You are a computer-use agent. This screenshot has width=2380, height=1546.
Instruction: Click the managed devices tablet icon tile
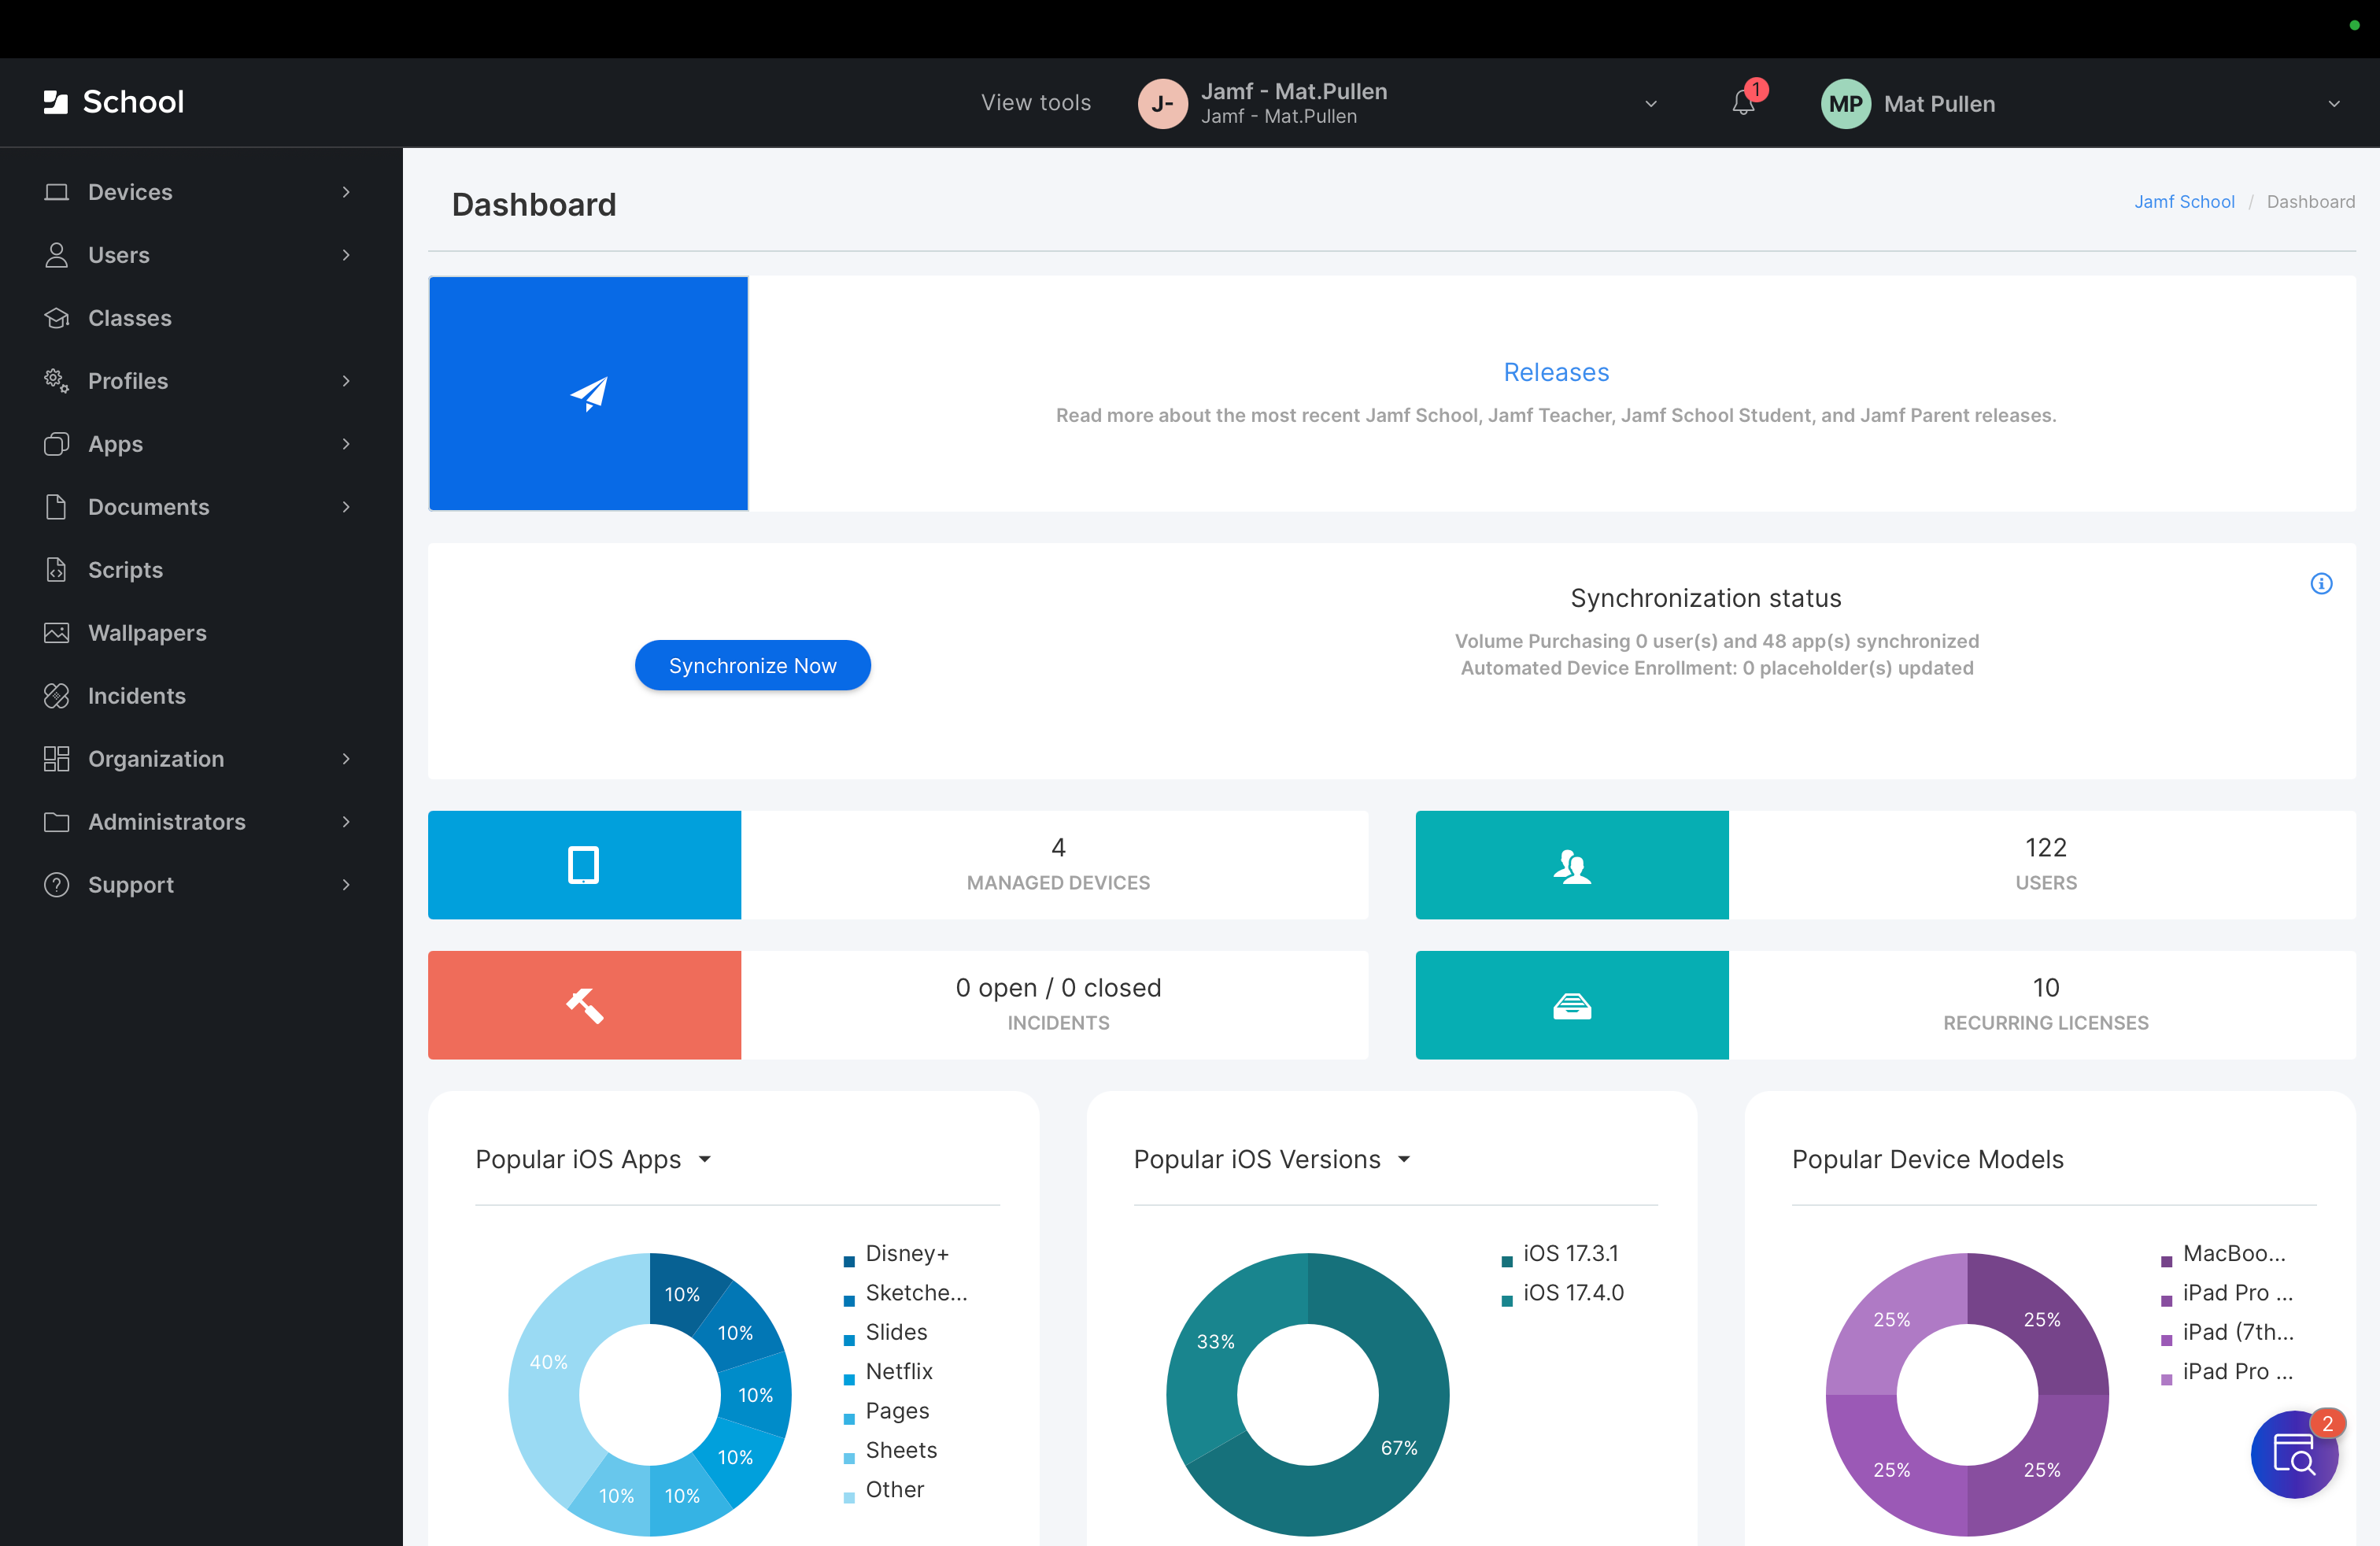(584, 865)
